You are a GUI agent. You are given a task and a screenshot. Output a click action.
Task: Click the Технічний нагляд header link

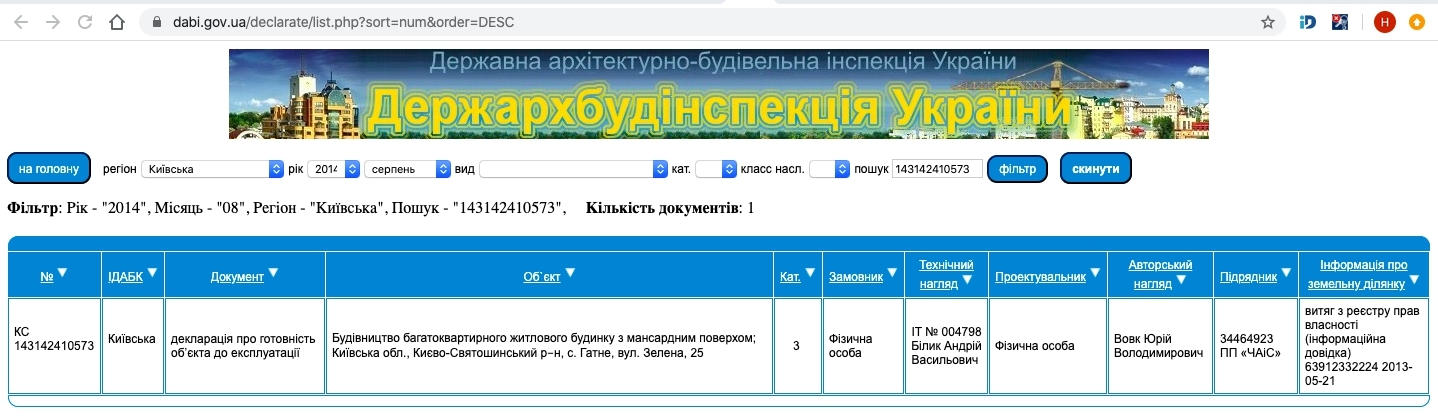click(x=946, y=273)
